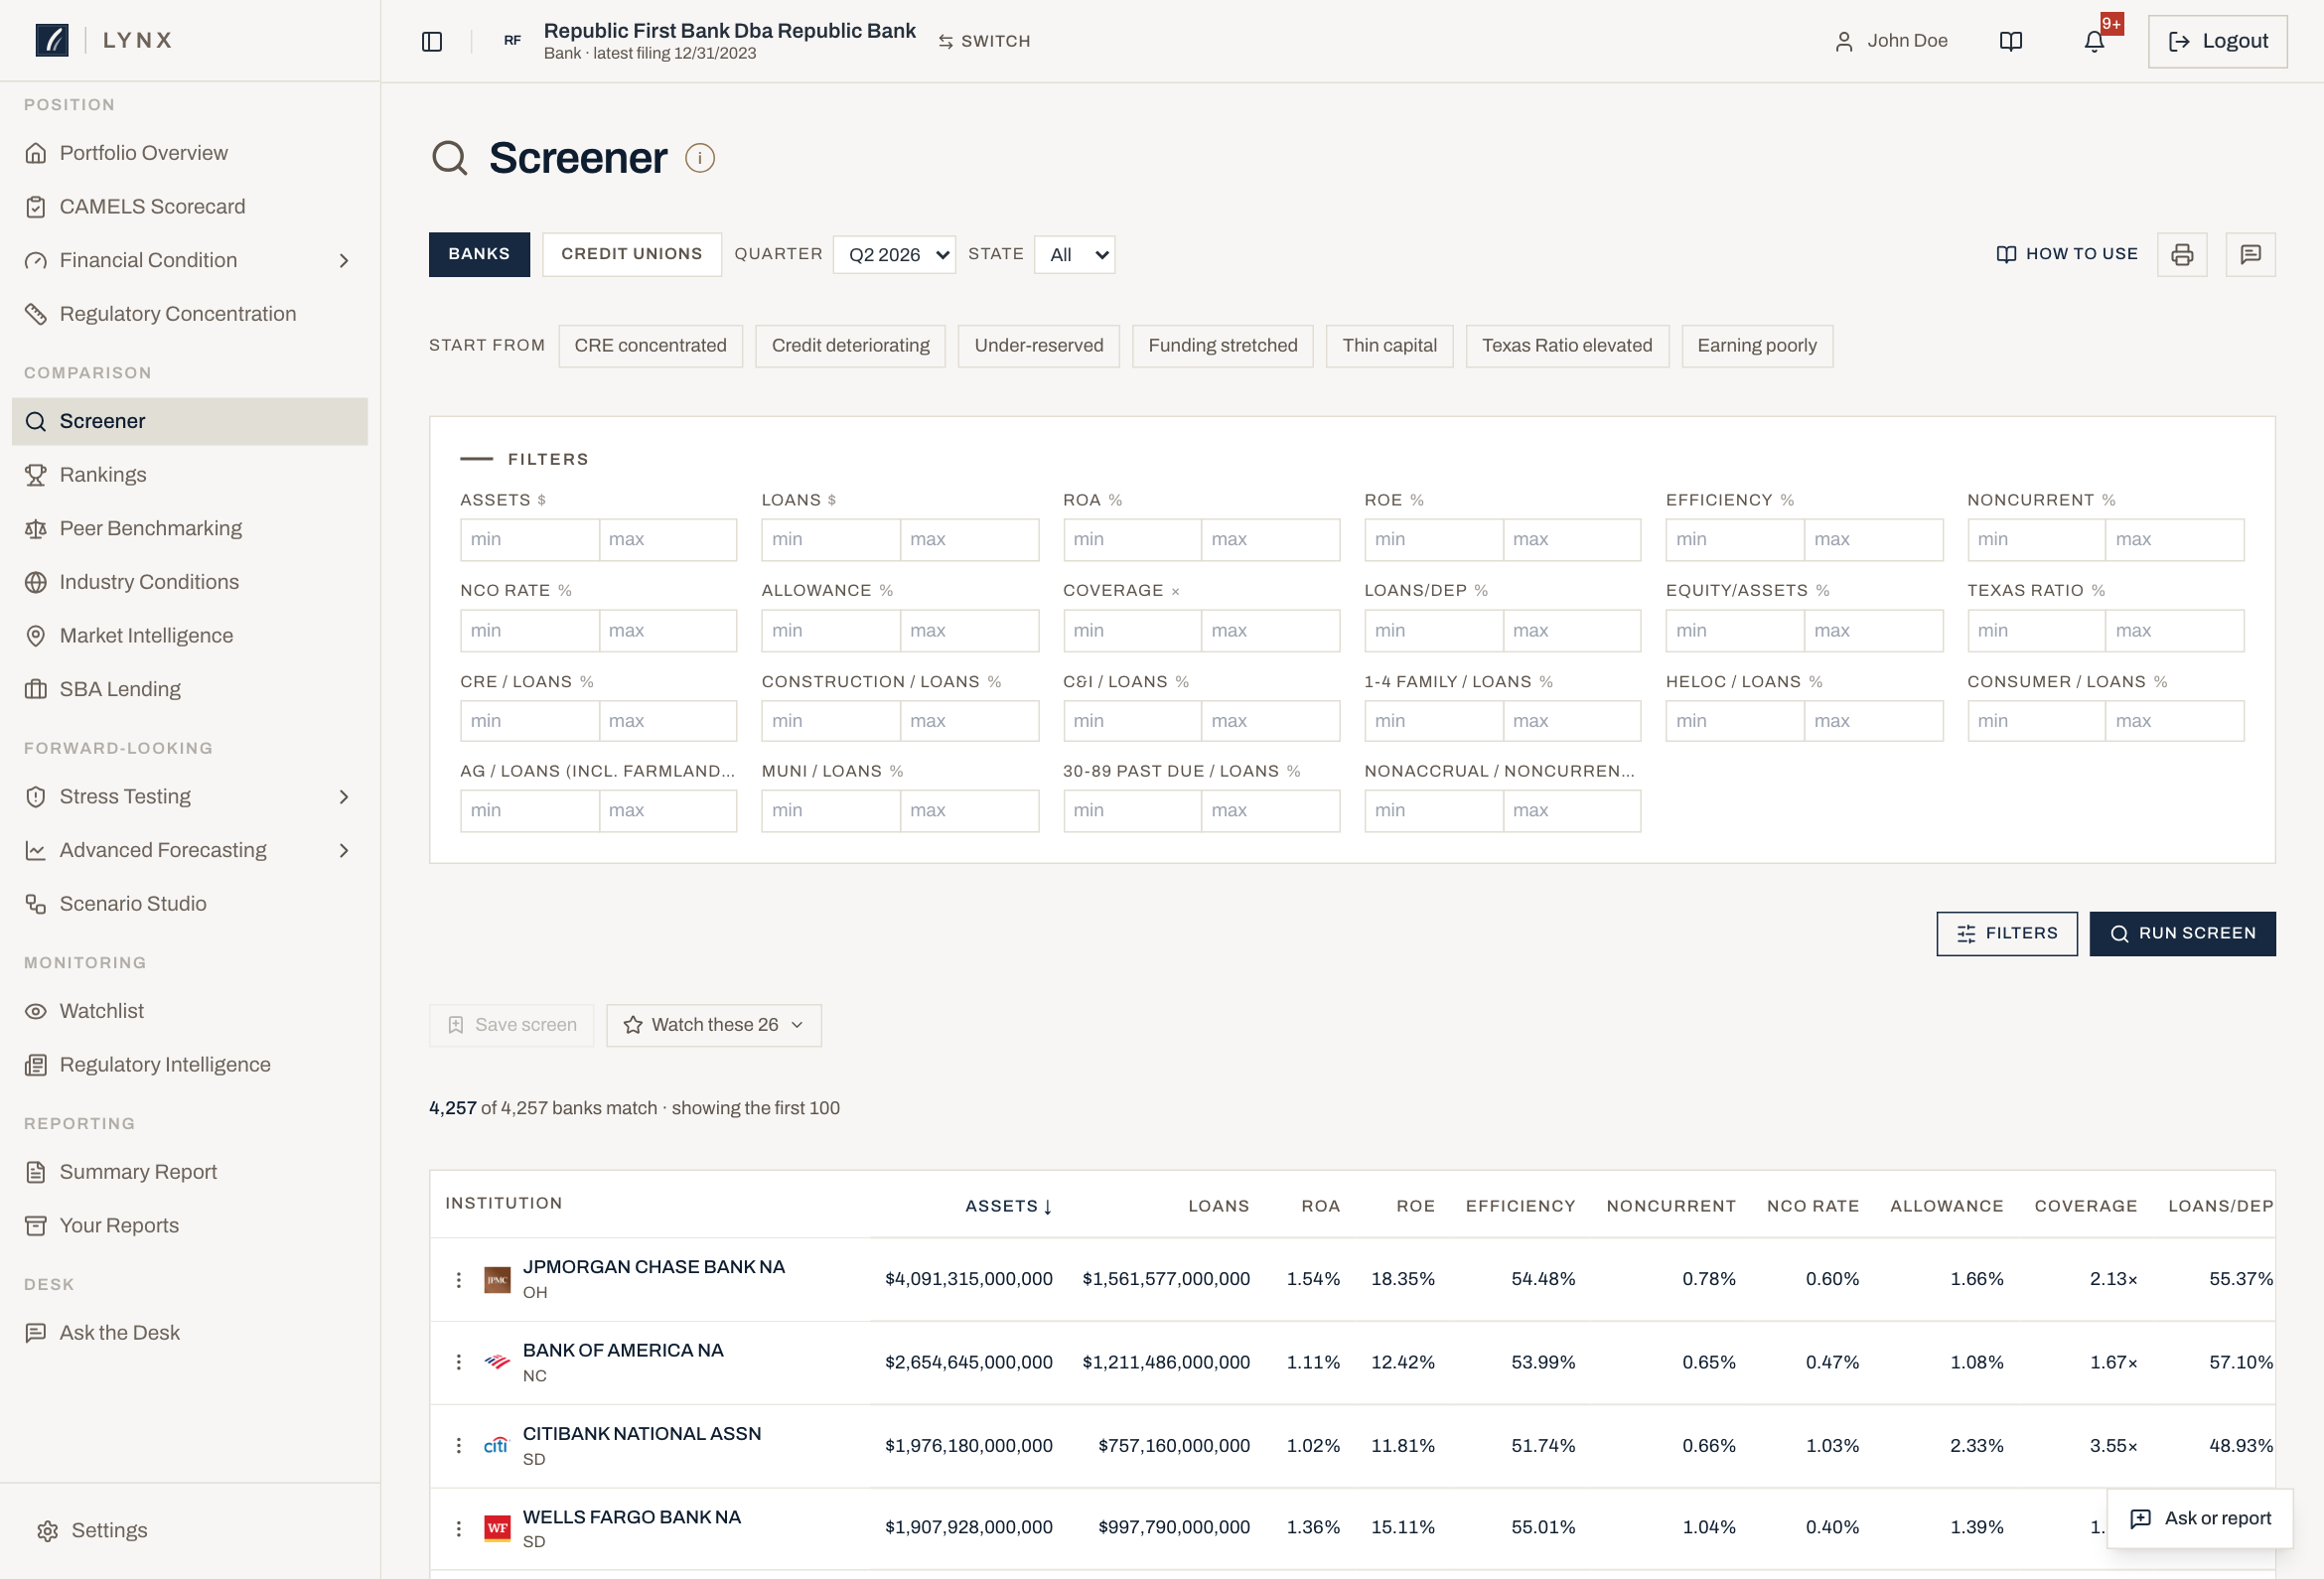Open How To Use guide
This screenshot has width=2324, height=1579.
point(2066,254)
